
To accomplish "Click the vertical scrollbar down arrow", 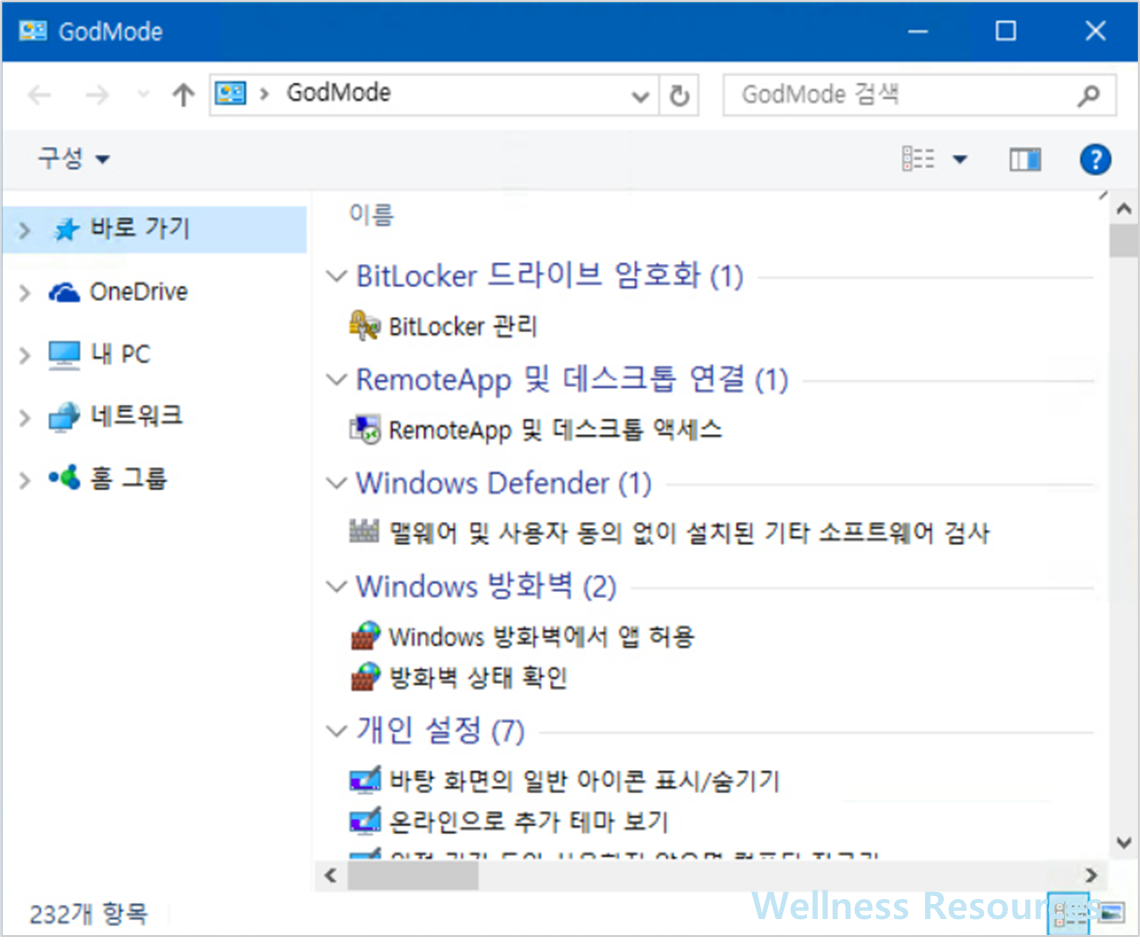I will point(1124,843).
